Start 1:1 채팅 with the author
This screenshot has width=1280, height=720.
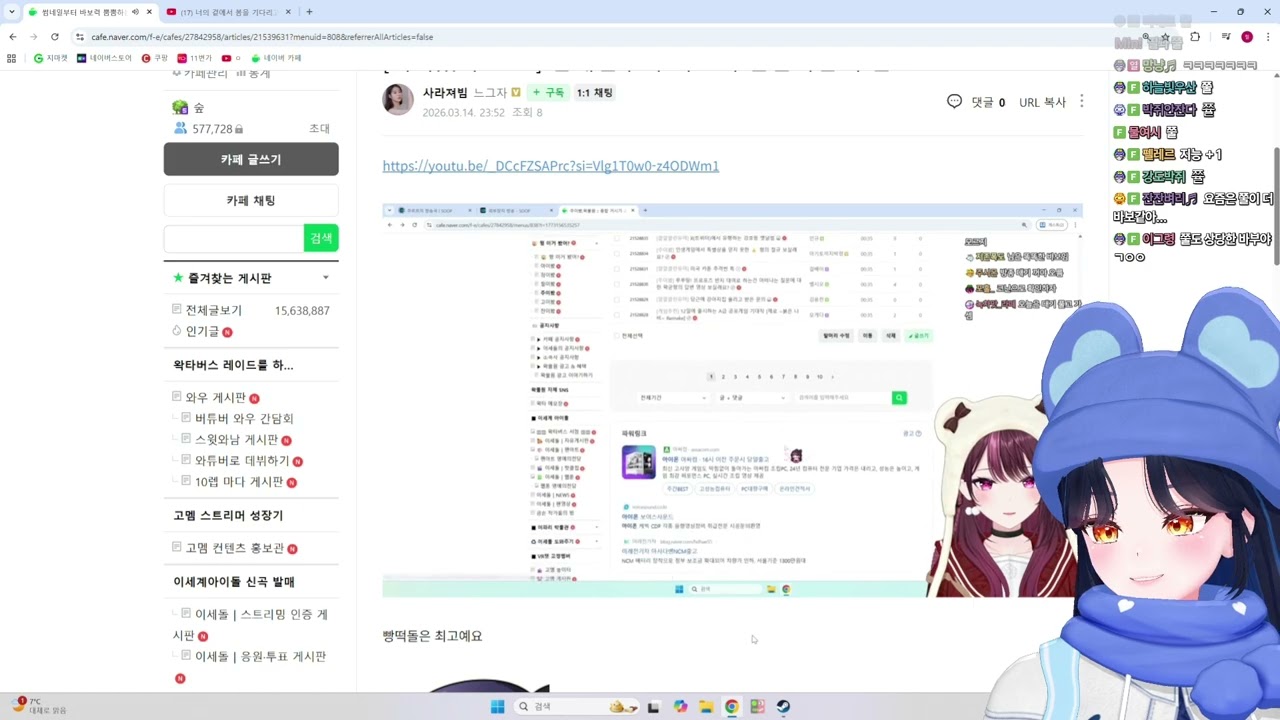[x=594, y=92]
